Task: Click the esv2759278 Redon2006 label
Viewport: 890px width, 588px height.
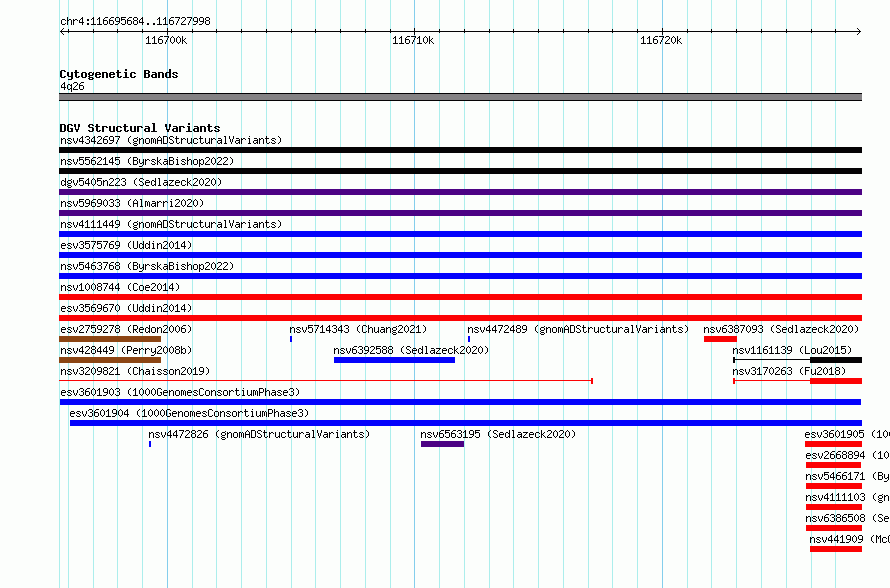Action: 126,329
